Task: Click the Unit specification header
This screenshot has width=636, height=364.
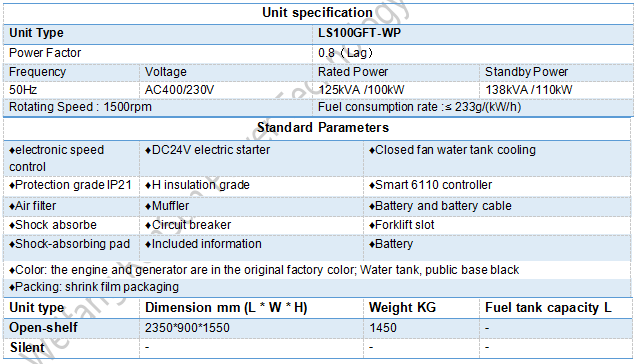Action: point(317,13)
